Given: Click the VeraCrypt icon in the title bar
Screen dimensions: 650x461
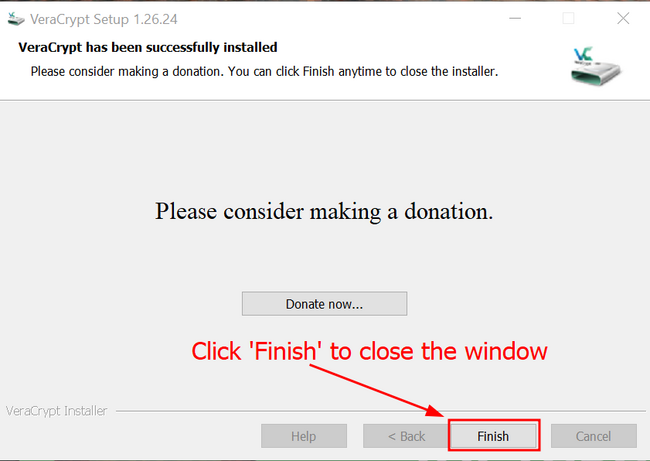Looking at the screenshot, I should click(x=16, y=19).
